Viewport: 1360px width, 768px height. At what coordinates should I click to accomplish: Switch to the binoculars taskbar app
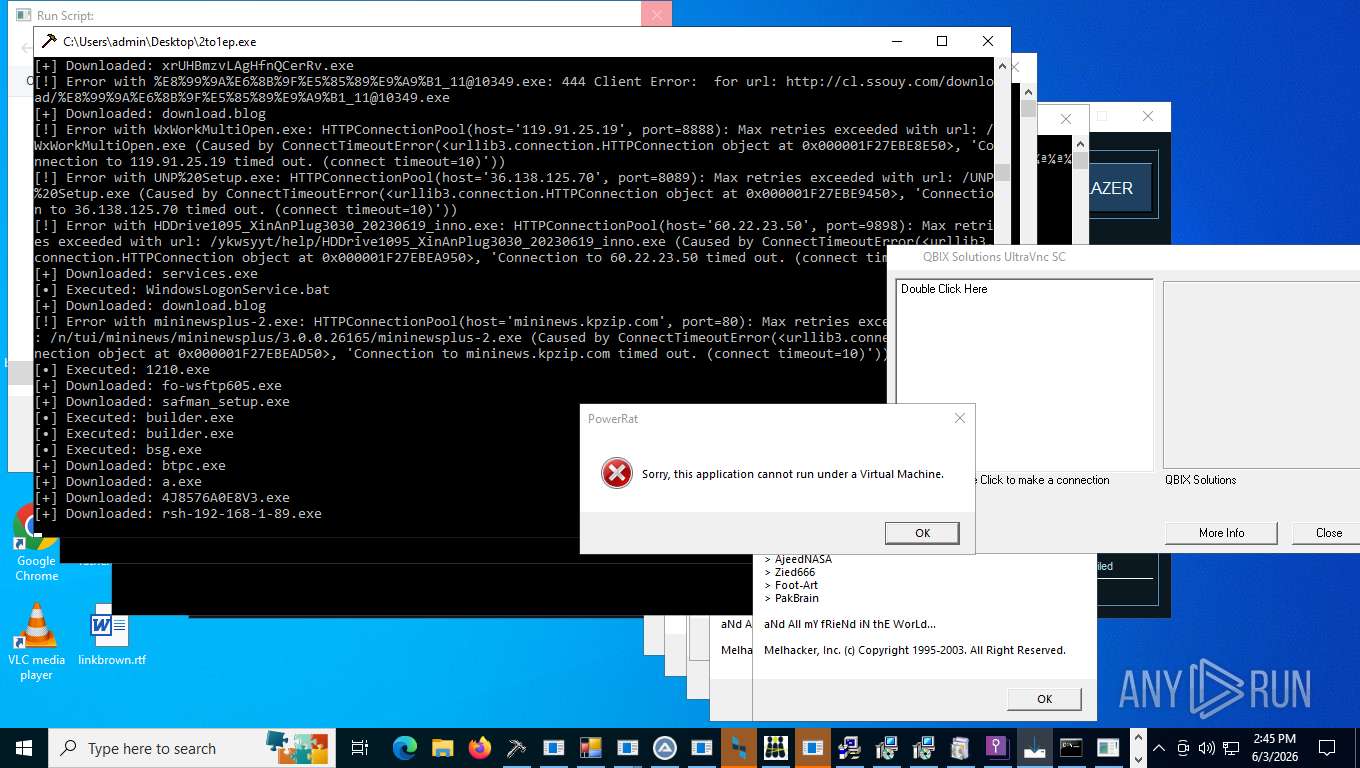(x=775, y=748)
